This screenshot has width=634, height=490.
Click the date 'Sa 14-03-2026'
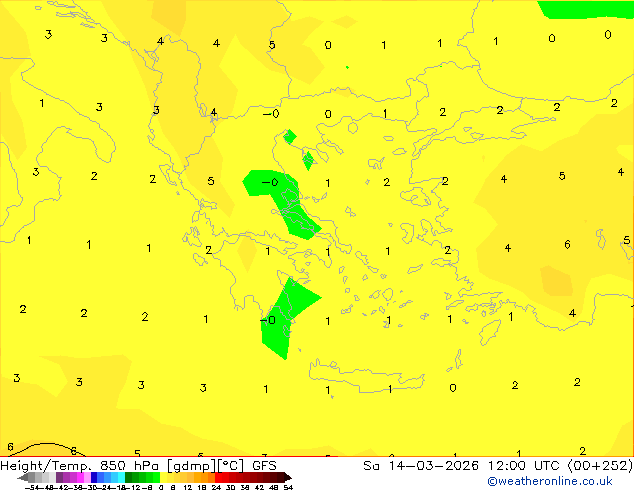(x=421, y=465)
